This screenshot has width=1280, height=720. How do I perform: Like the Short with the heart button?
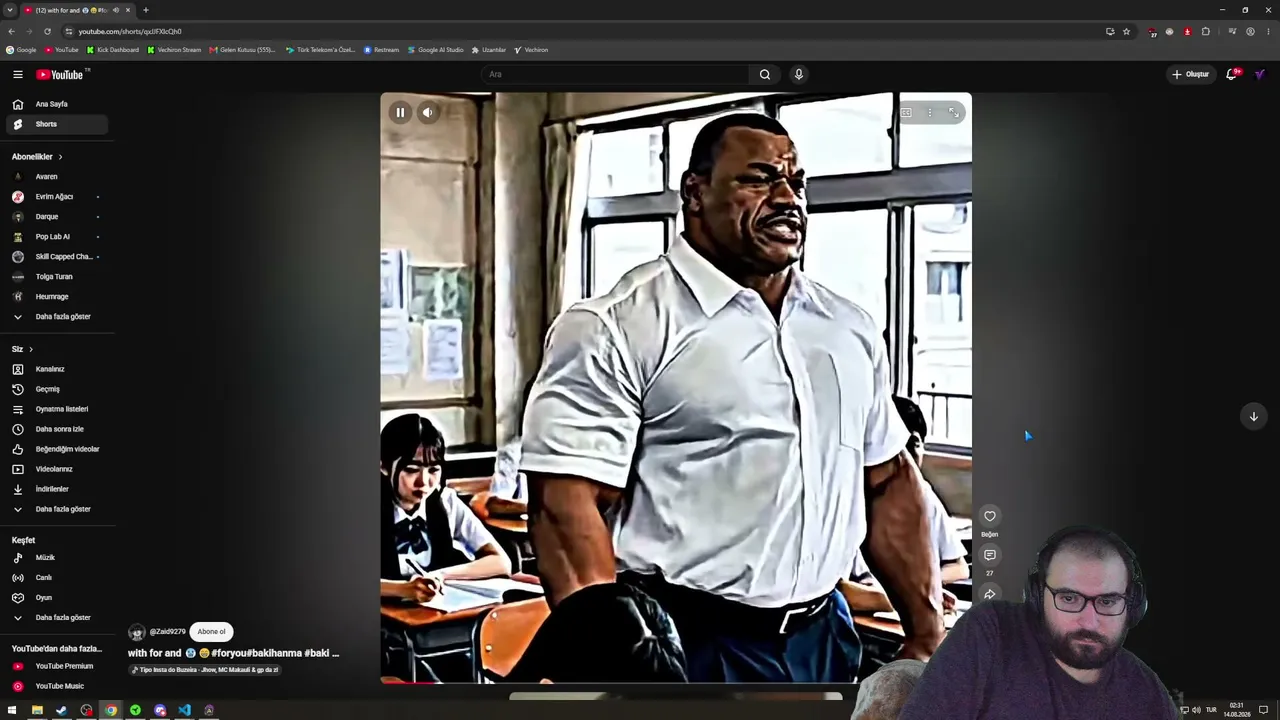tap(990, 516)
